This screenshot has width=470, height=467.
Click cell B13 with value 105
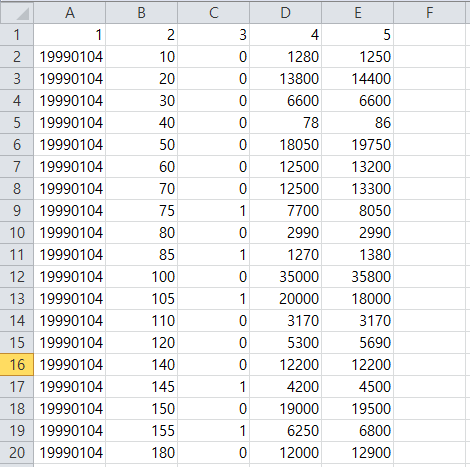pos(142,299)
